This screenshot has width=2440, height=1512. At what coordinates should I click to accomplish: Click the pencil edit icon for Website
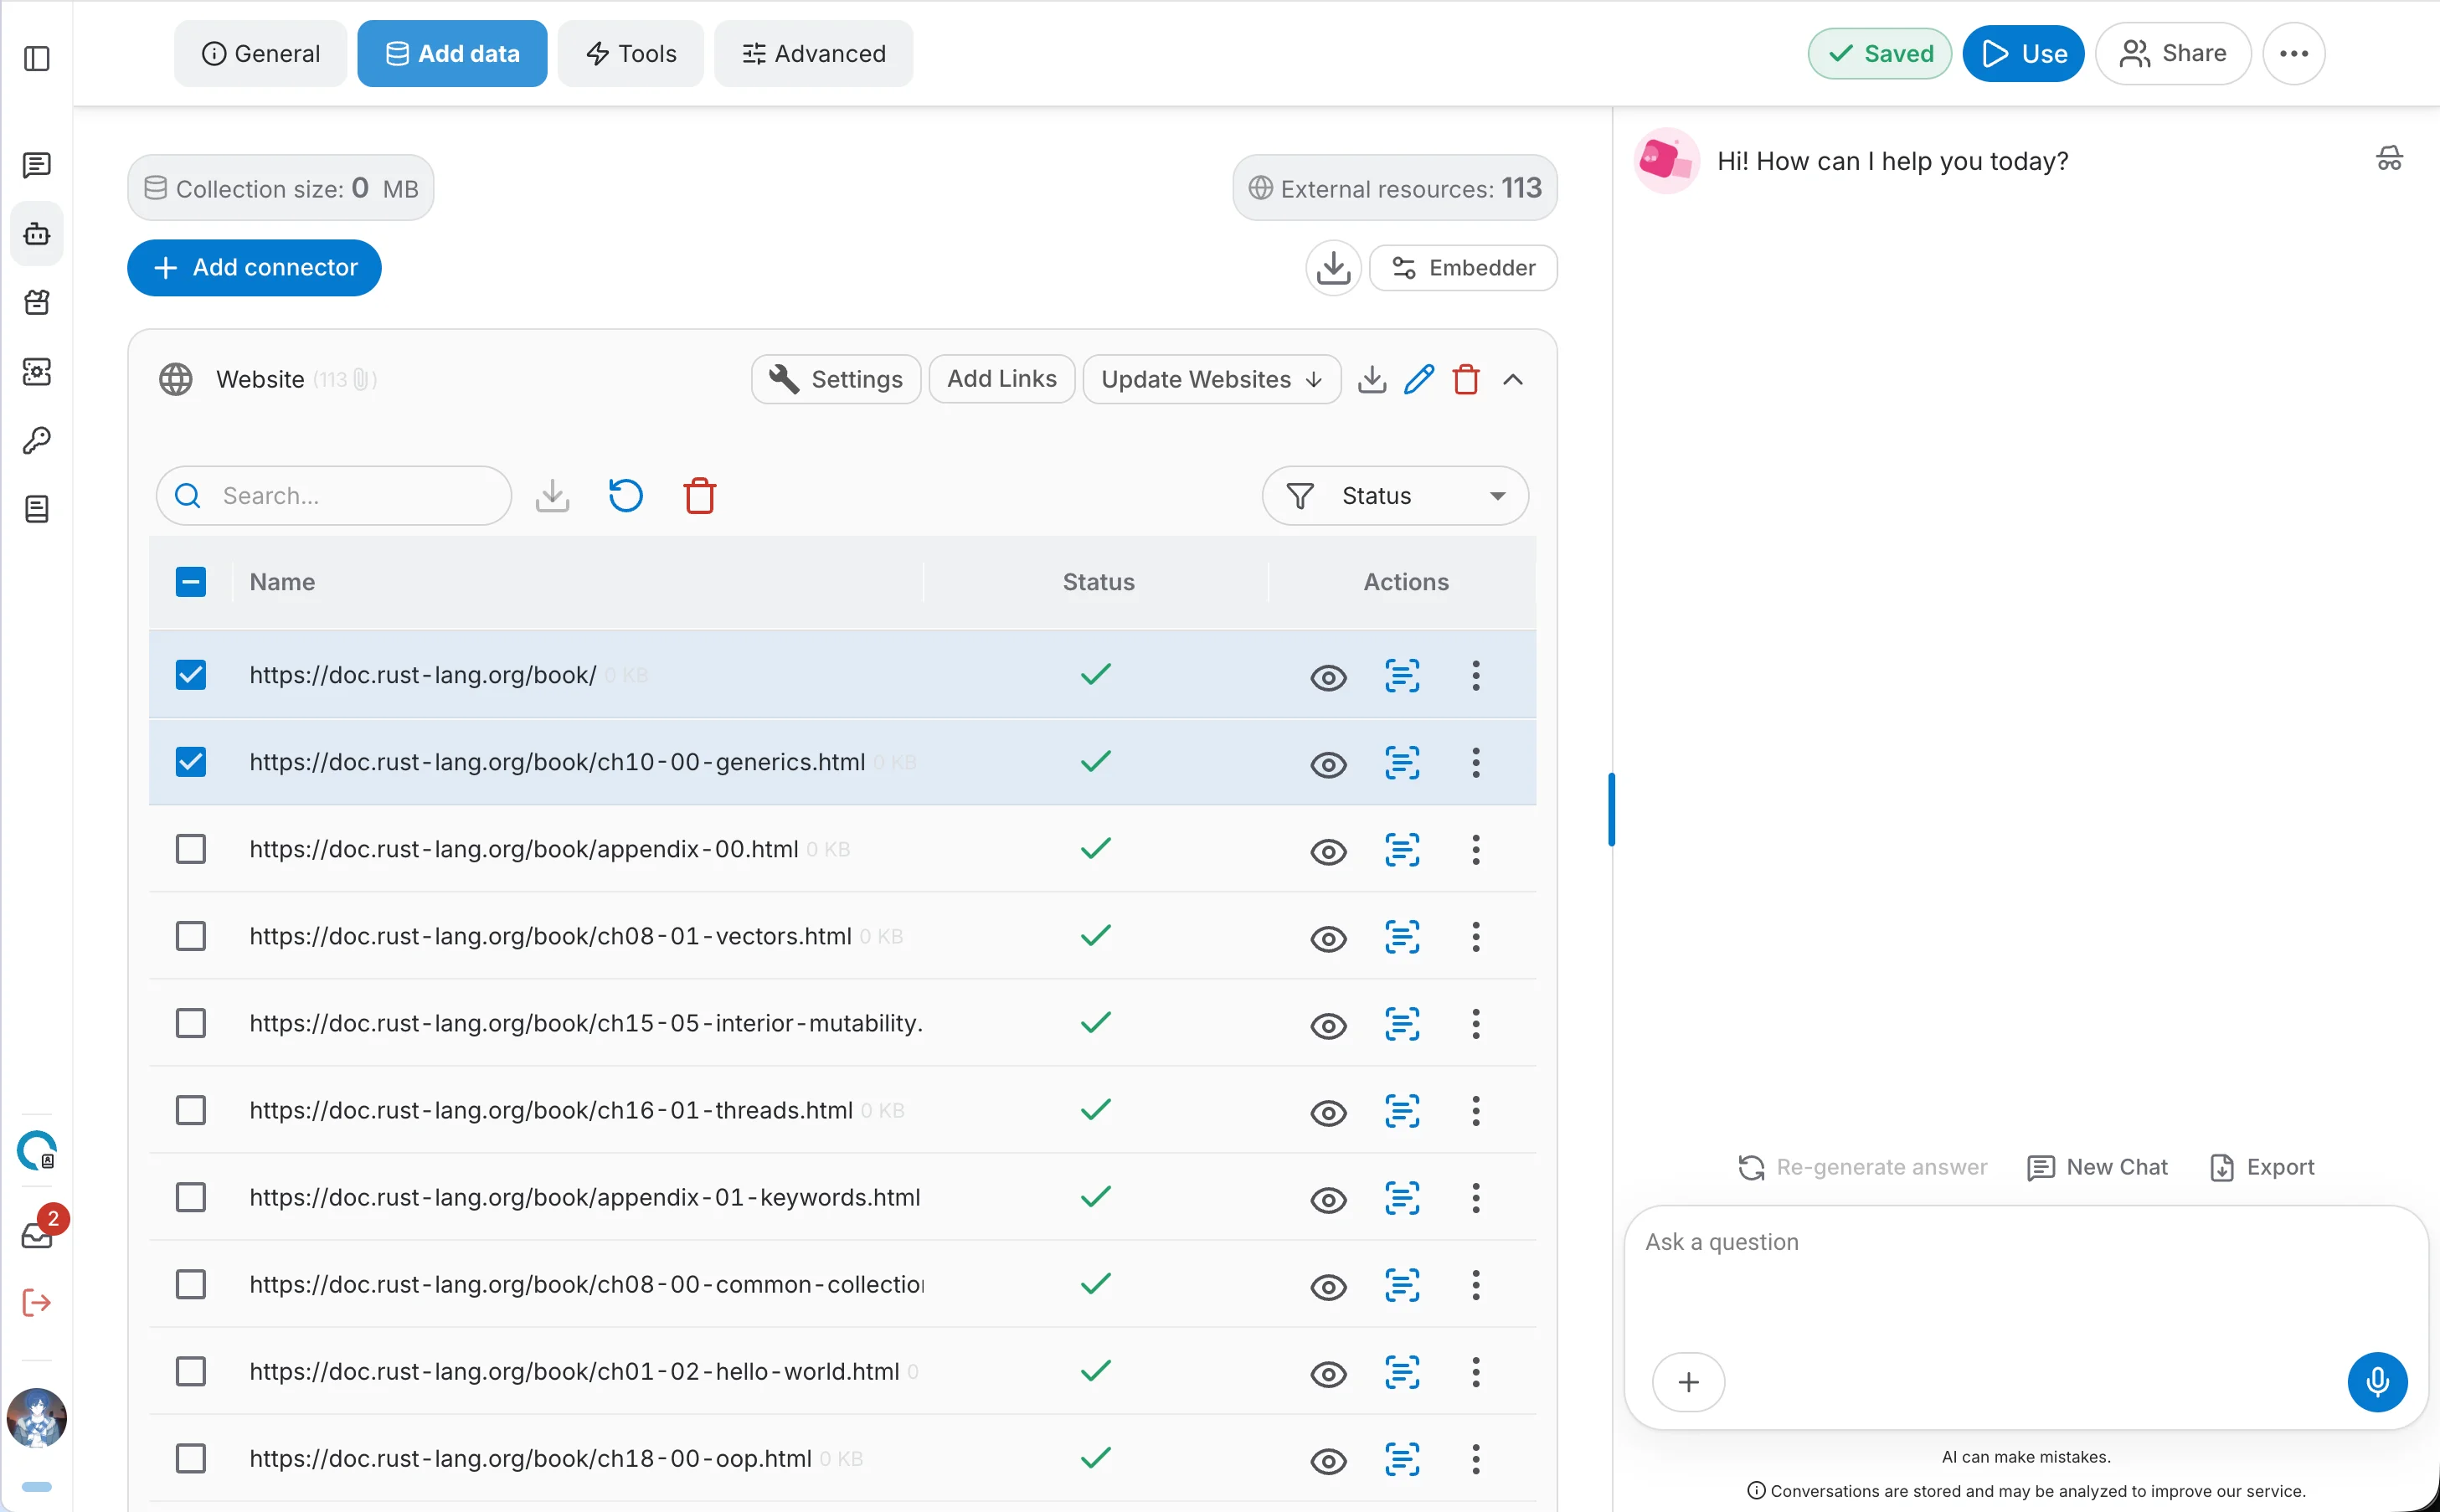(x=1418, y=379)
